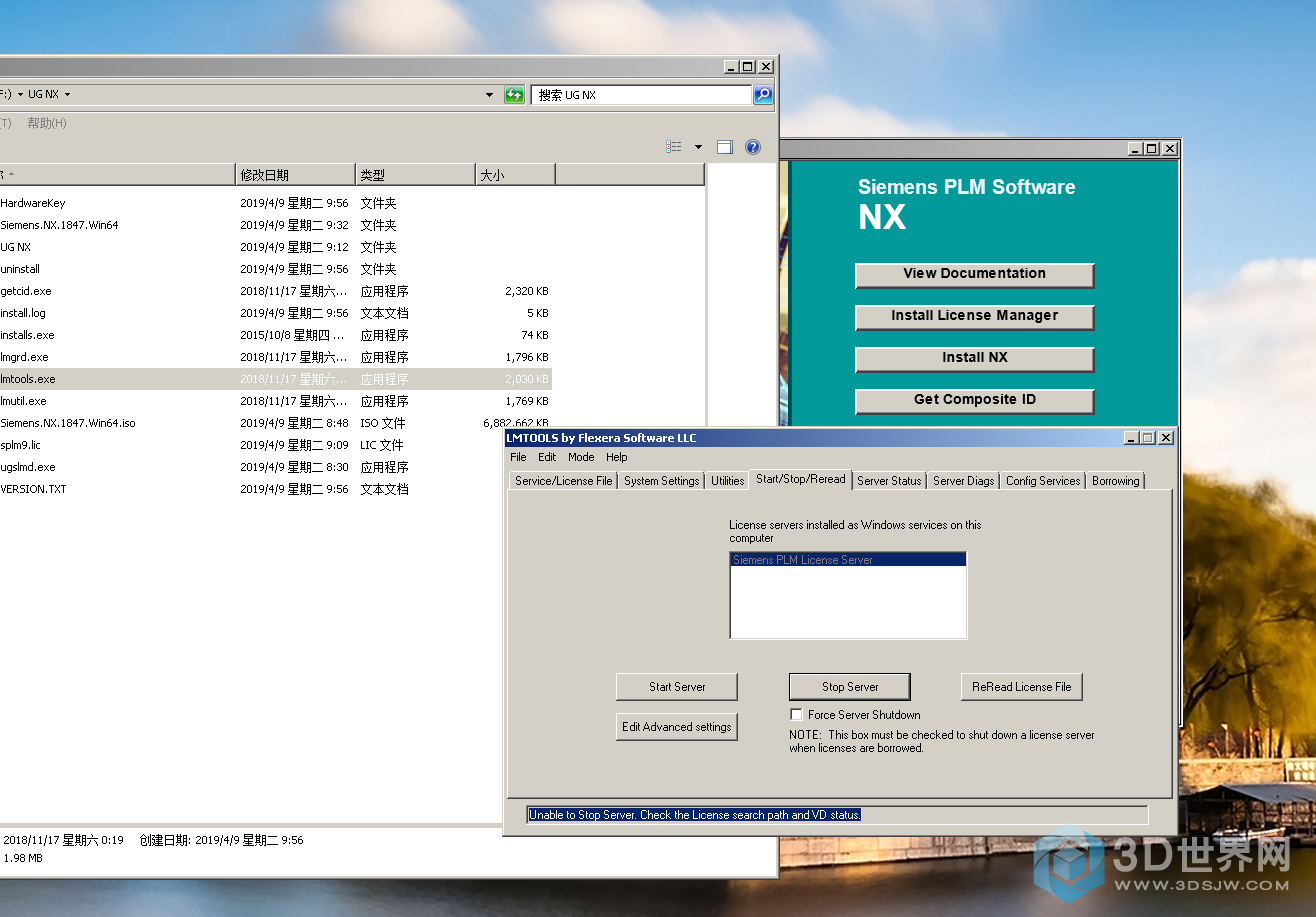Switch to the Service/License File tab

tap(563, 481)
